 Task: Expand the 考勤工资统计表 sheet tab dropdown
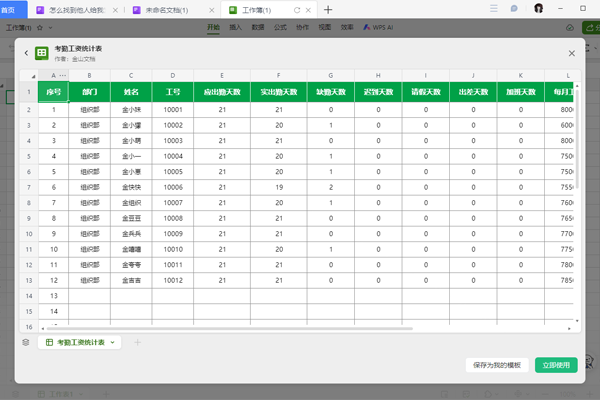click(113, 342)
